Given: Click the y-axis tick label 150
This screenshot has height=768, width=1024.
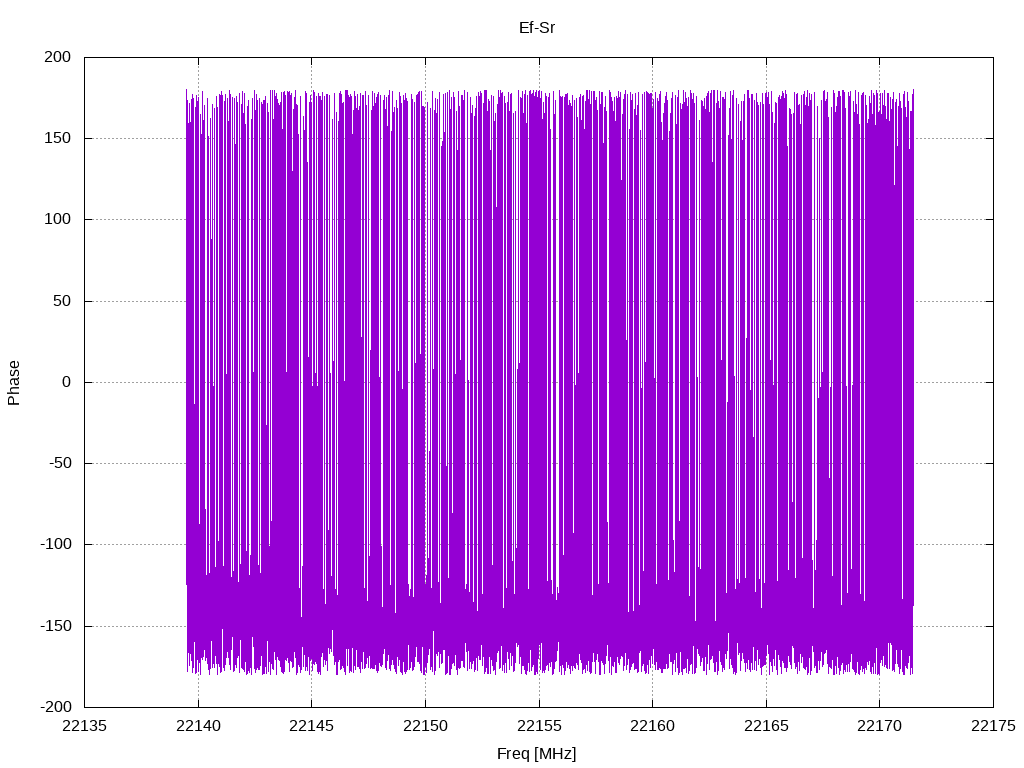Looking at the screenshot, I should point(57,138).
